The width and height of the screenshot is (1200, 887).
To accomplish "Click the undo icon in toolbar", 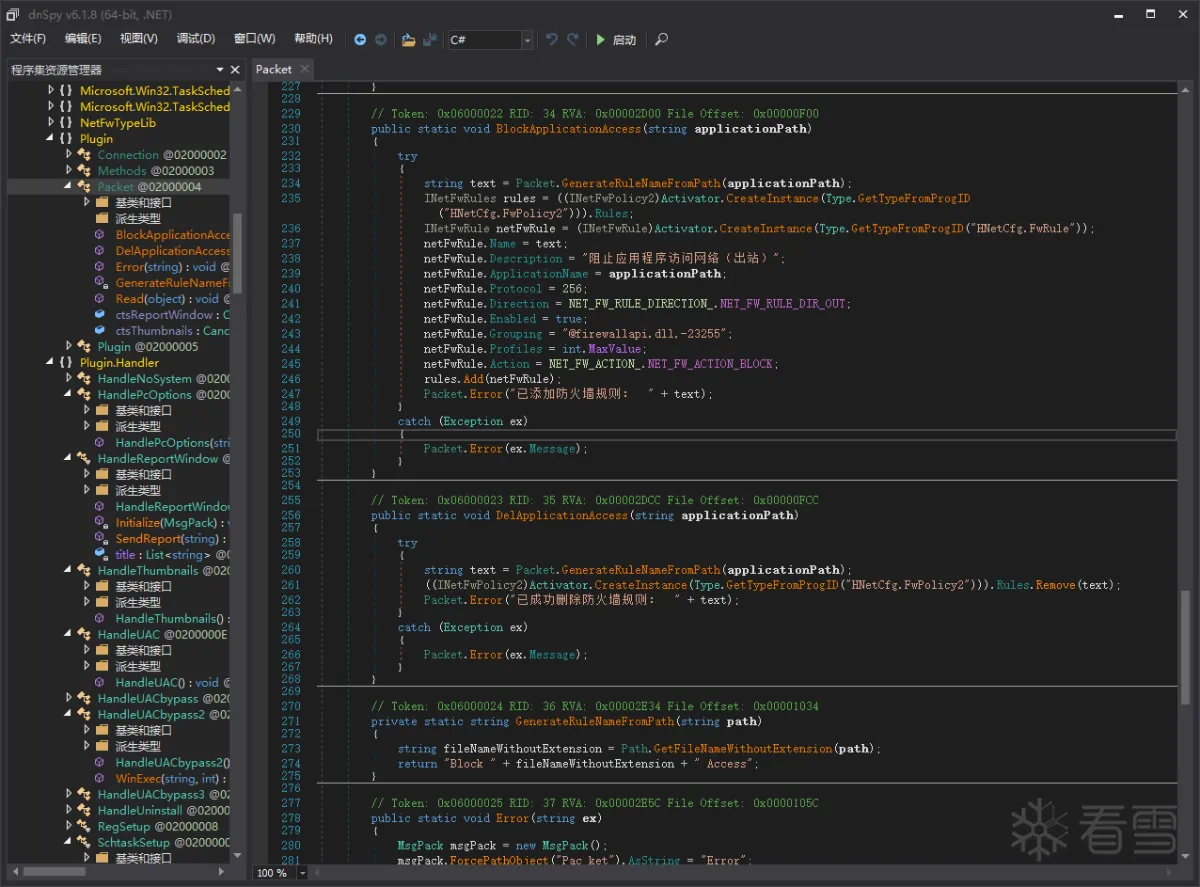I will (x=551, y=40).
